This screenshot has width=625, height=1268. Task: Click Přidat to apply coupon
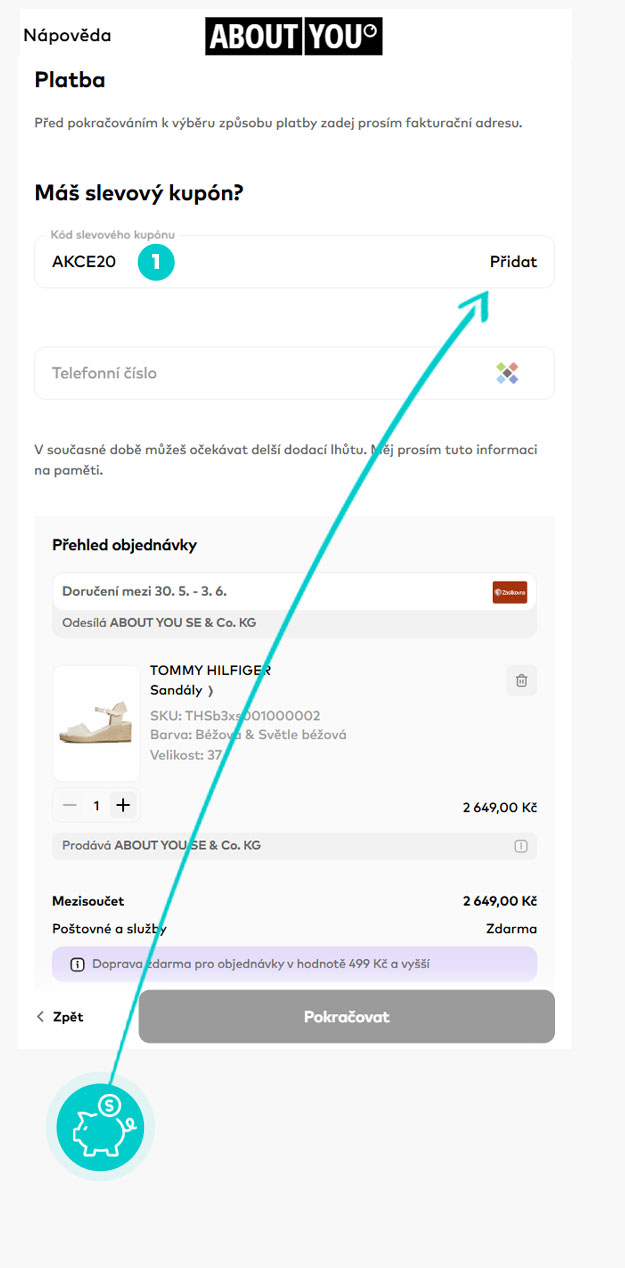click(513, 262)
